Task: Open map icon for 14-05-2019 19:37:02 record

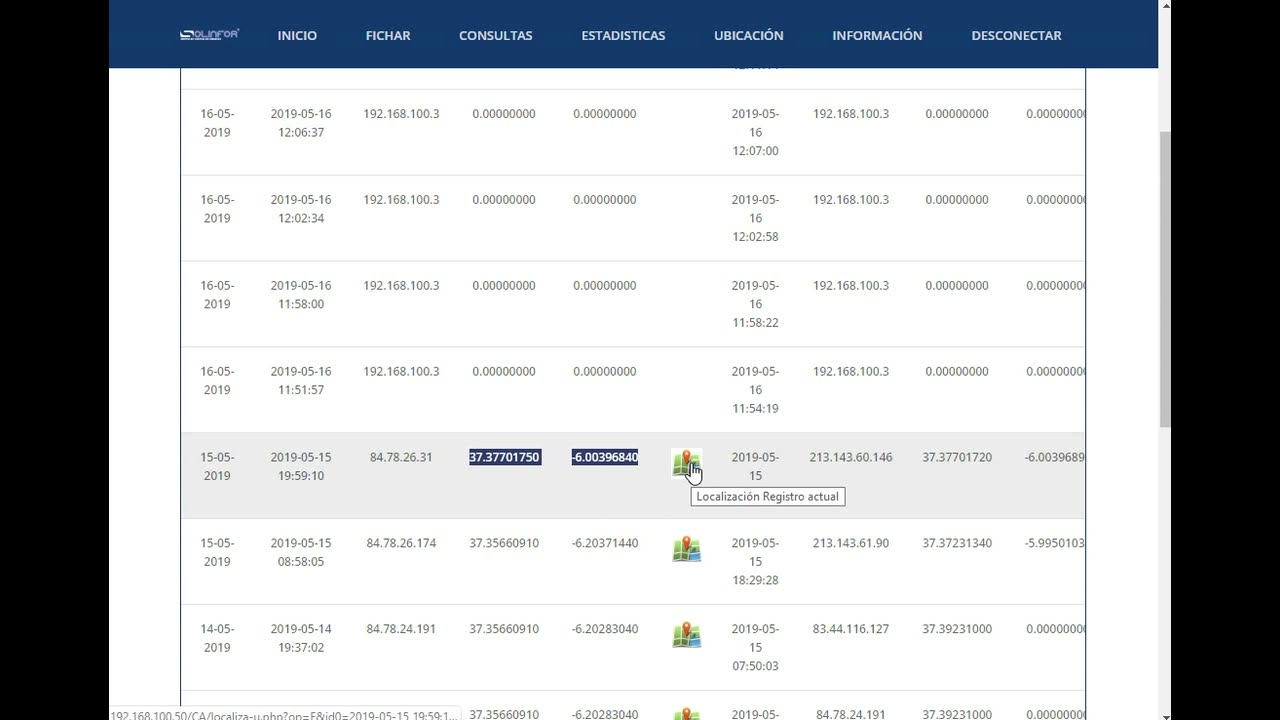Action: [686, 635]
